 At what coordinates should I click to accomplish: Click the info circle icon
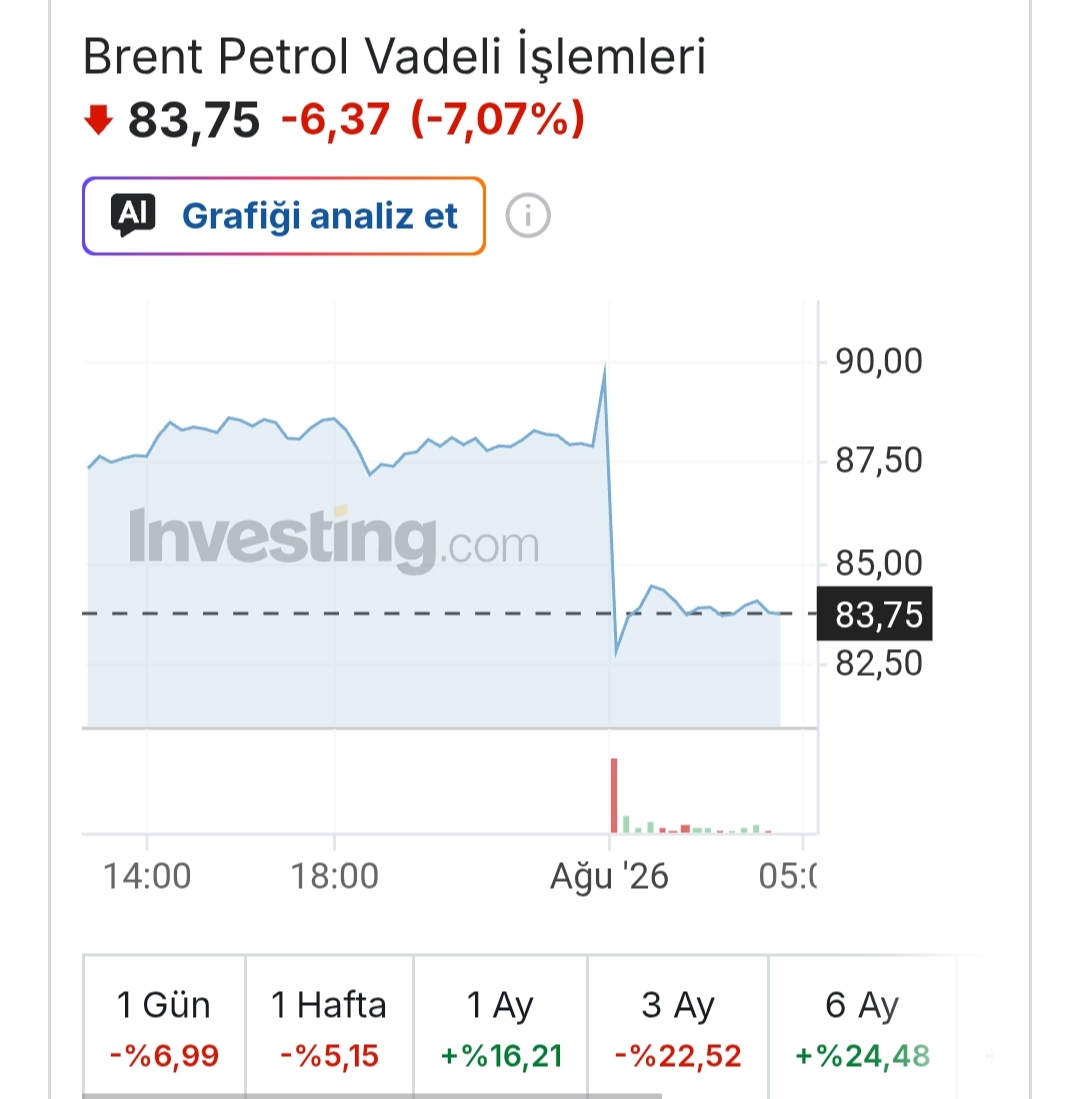pos(528,215)
